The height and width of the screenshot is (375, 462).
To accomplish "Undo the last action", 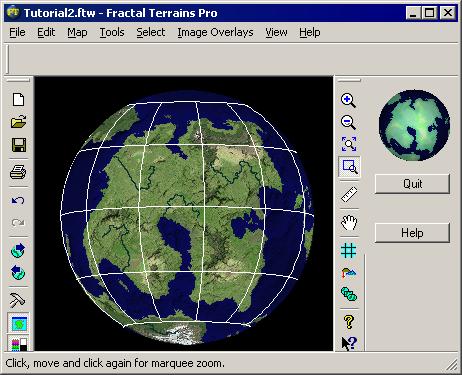I will pyautogui.click(x=18, y=200).
